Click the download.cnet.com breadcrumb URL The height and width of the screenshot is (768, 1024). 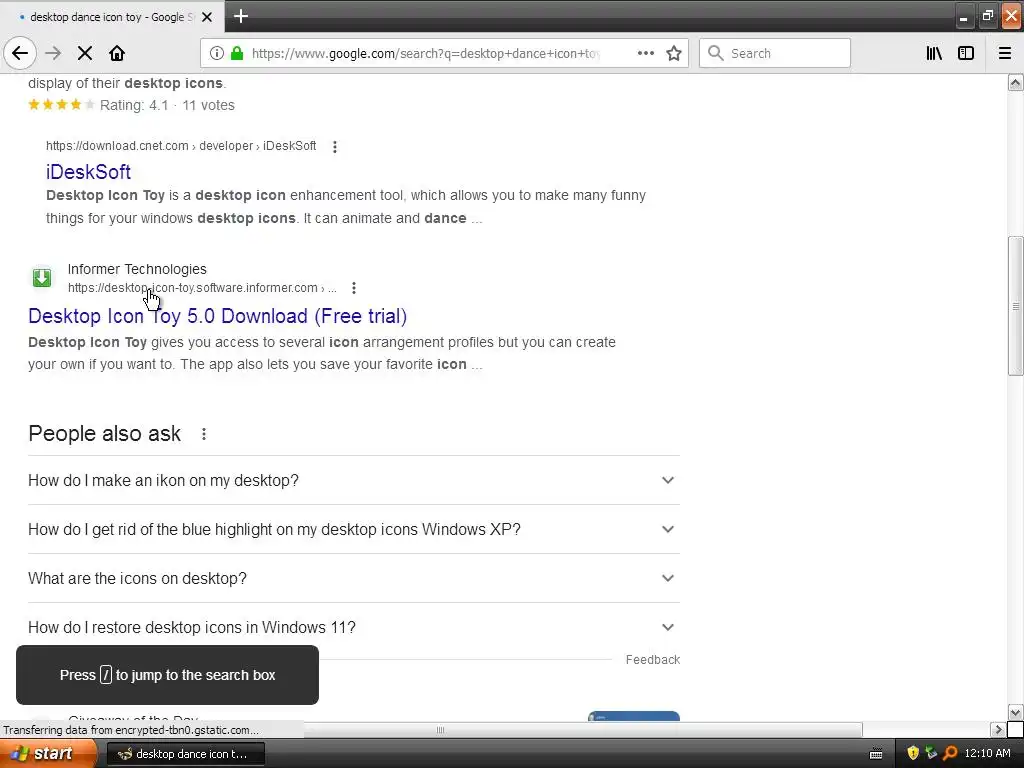(x=181, y=146)
